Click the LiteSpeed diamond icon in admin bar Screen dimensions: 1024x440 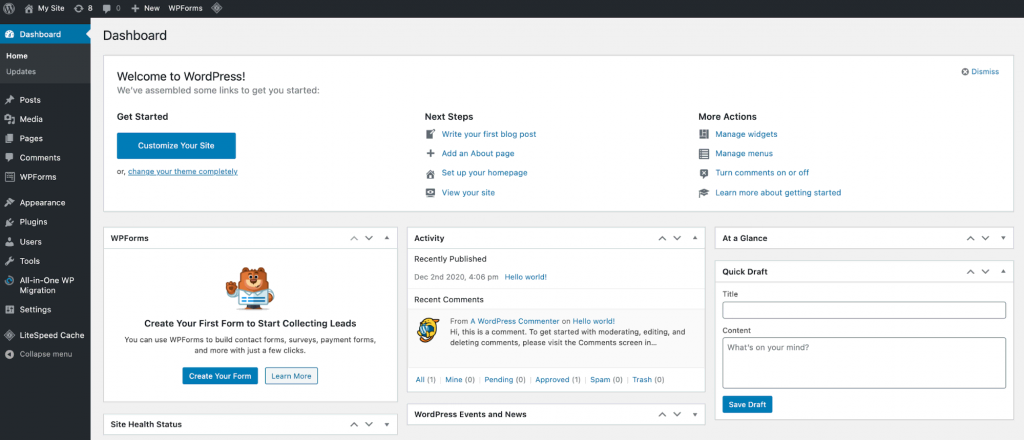pyautogui.click(x=217, y=7)
